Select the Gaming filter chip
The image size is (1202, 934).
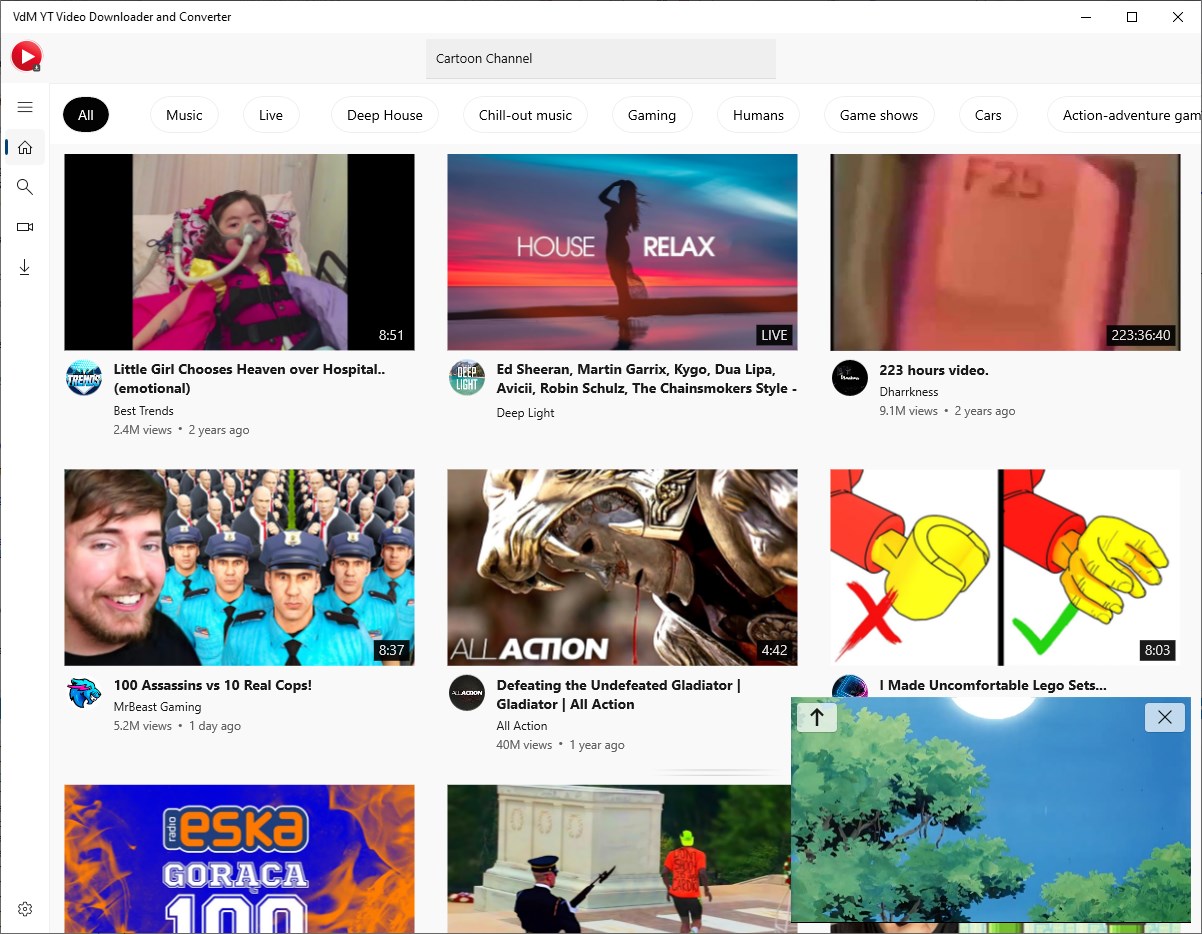point(652,115)
